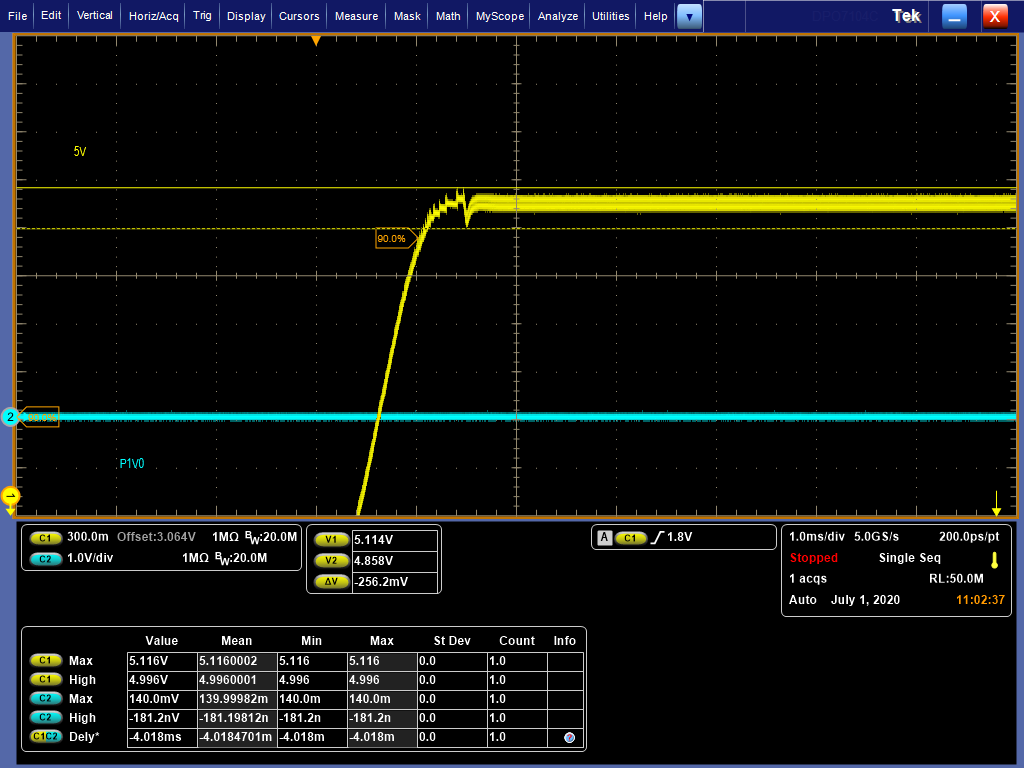Open the Analyze menu
Viewport: 1024px width, 768px height.
pos(558,16)
